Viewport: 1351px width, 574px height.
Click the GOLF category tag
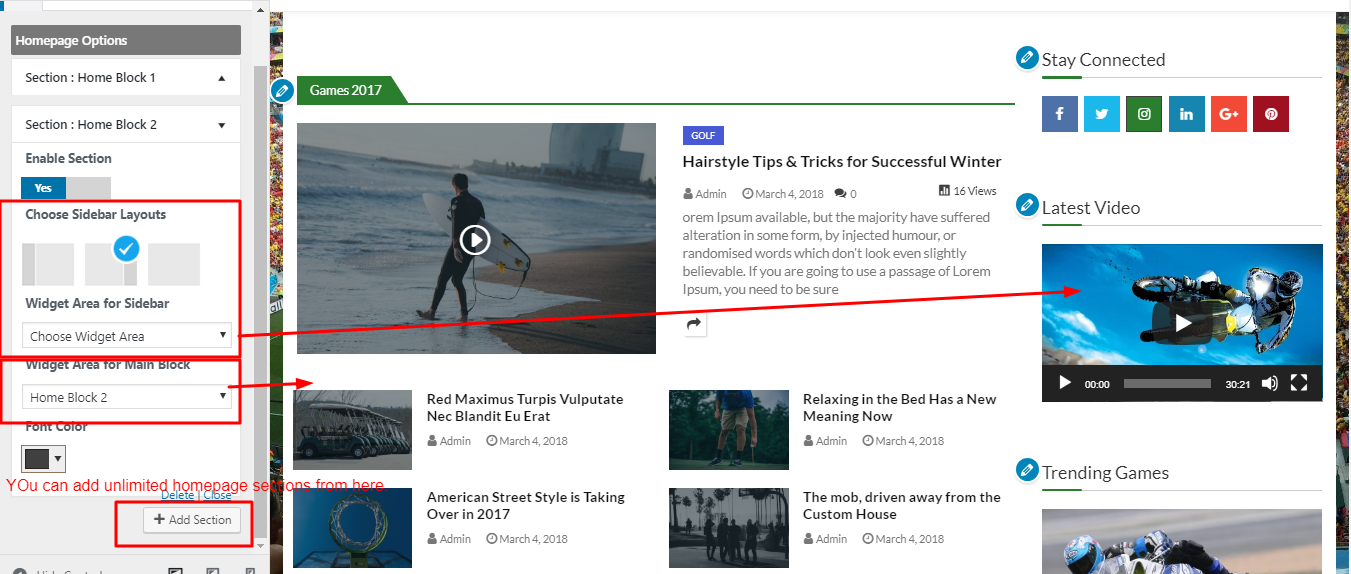pyautogui.click(x=703, y=136)
